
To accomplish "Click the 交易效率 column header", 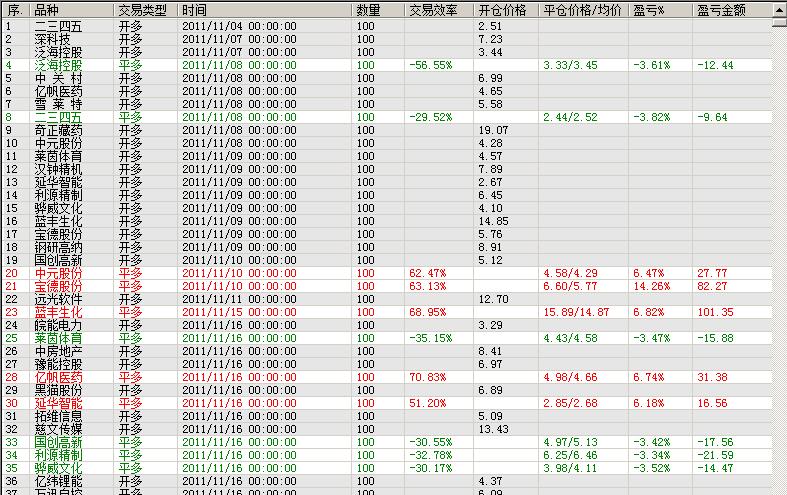I will point(439,10).
